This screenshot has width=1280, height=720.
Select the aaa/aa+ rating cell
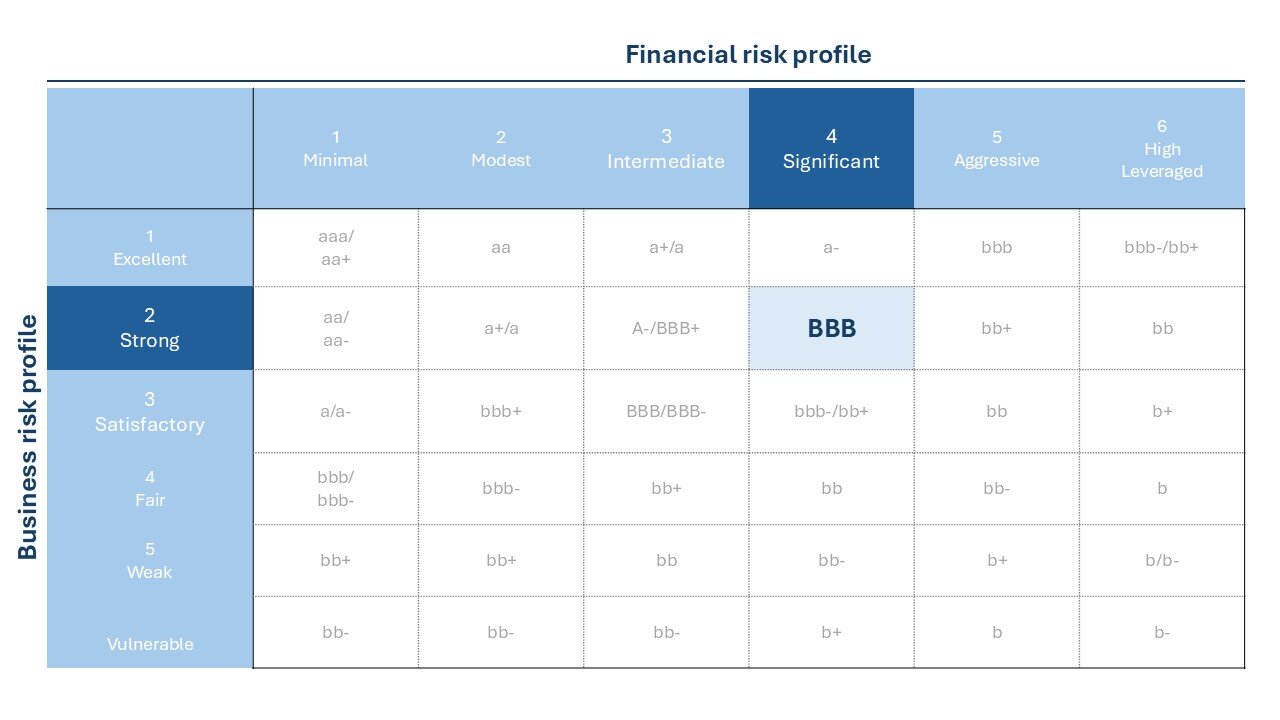click(x=336, y=248)
